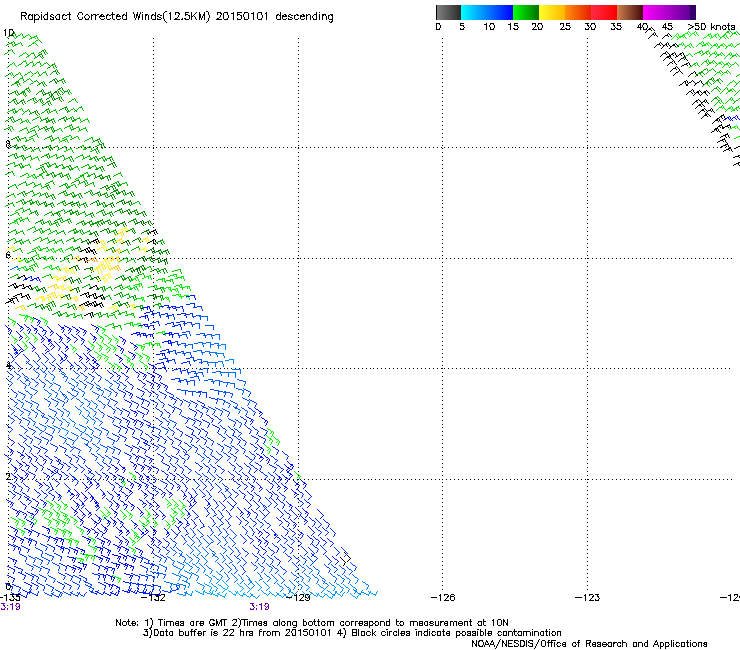Click the red 30-35 knots legend segment

click(x=604, y=12)
